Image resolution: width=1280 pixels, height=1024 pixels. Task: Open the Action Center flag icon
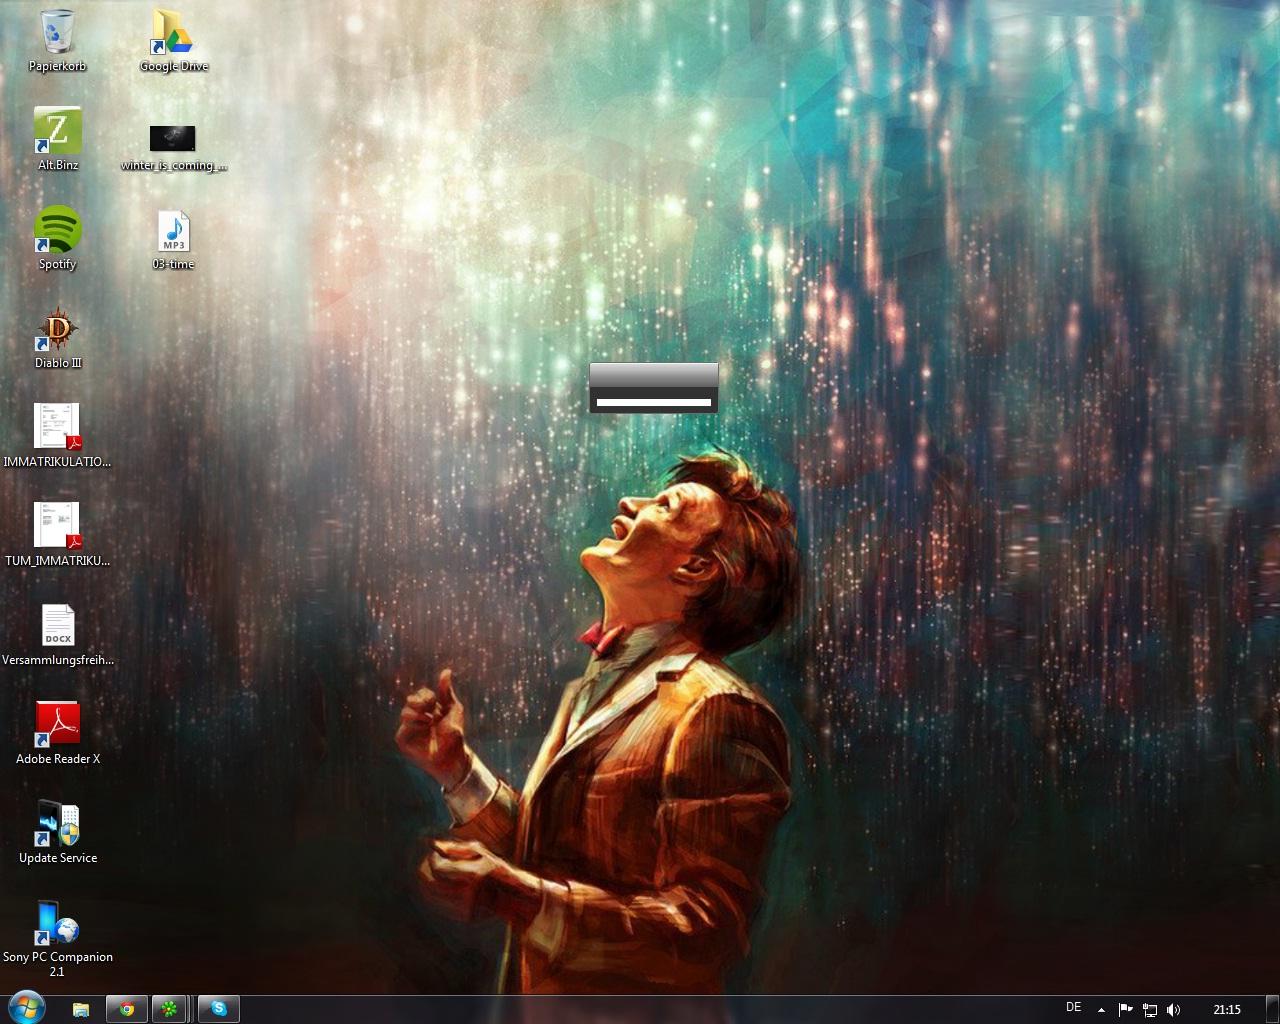click(x=1125, y=1010)
